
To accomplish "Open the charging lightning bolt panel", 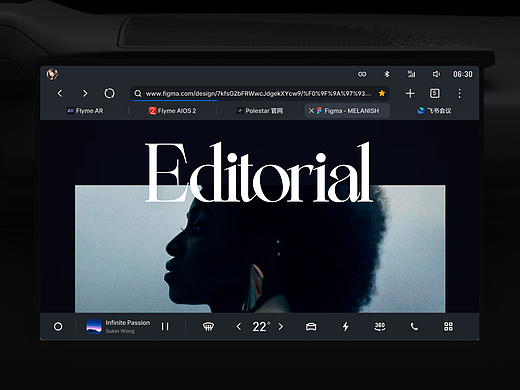I will point(346,326).
